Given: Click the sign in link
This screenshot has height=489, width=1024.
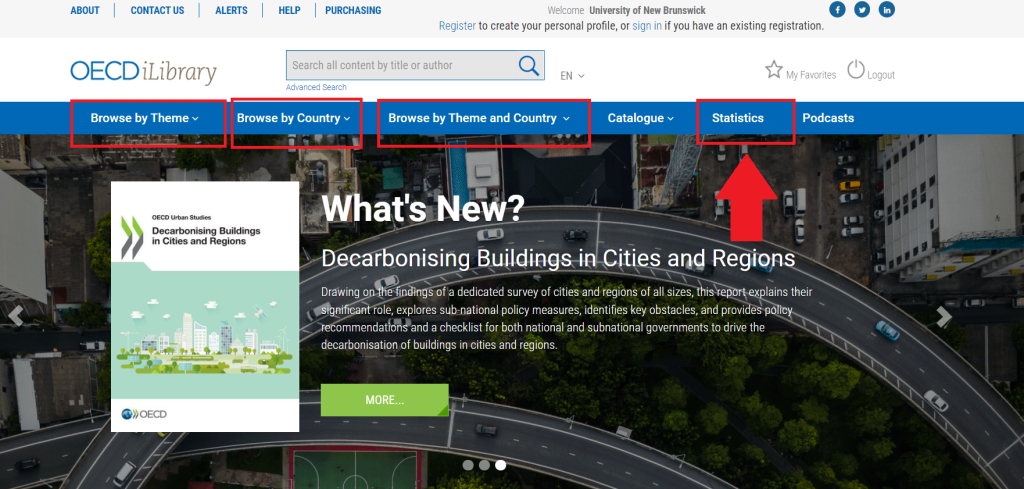Looking at the screenshot, I should tap(647, 26).
